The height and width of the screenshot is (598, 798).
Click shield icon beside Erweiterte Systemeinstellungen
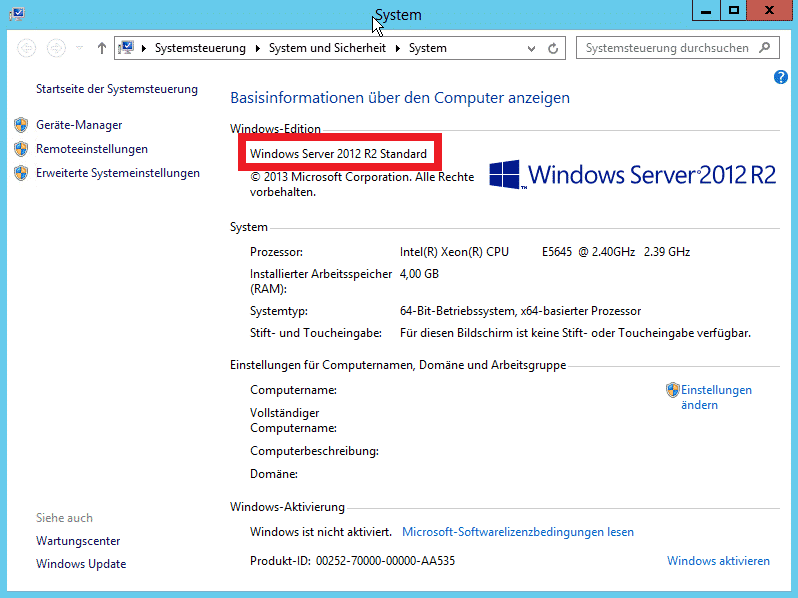coord(21,173)
